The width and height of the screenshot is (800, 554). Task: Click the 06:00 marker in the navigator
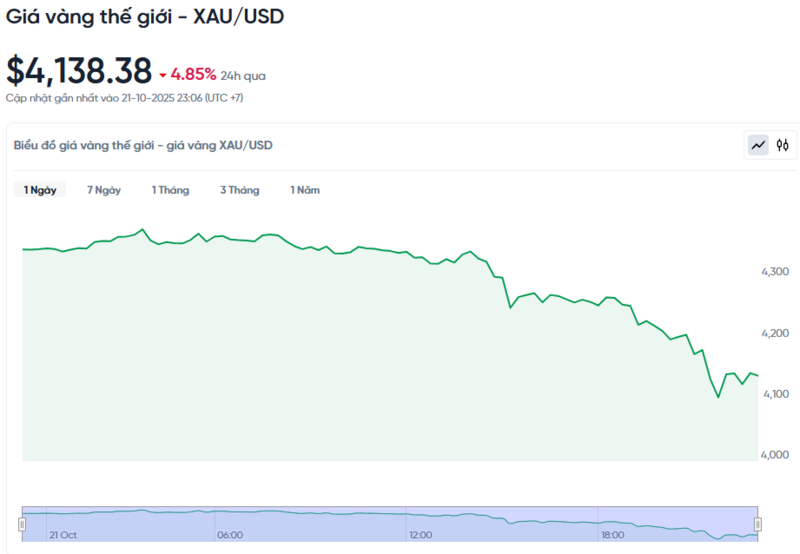[x=230, y=535]
